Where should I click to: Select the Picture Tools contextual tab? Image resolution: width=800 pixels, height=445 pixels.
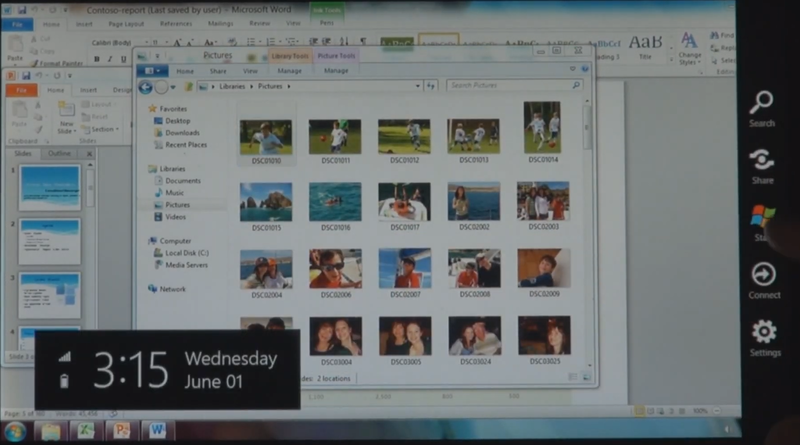(x=336, y=56)
